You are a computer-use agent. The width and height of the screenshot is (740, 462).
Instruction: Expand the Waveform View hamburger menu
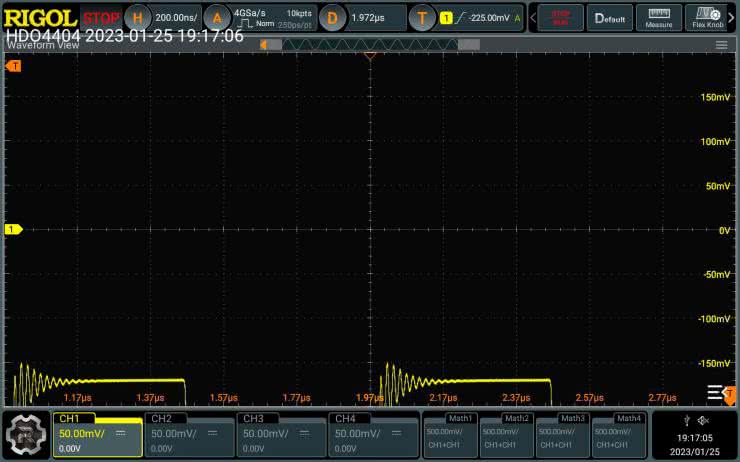[x=721, y=45]
